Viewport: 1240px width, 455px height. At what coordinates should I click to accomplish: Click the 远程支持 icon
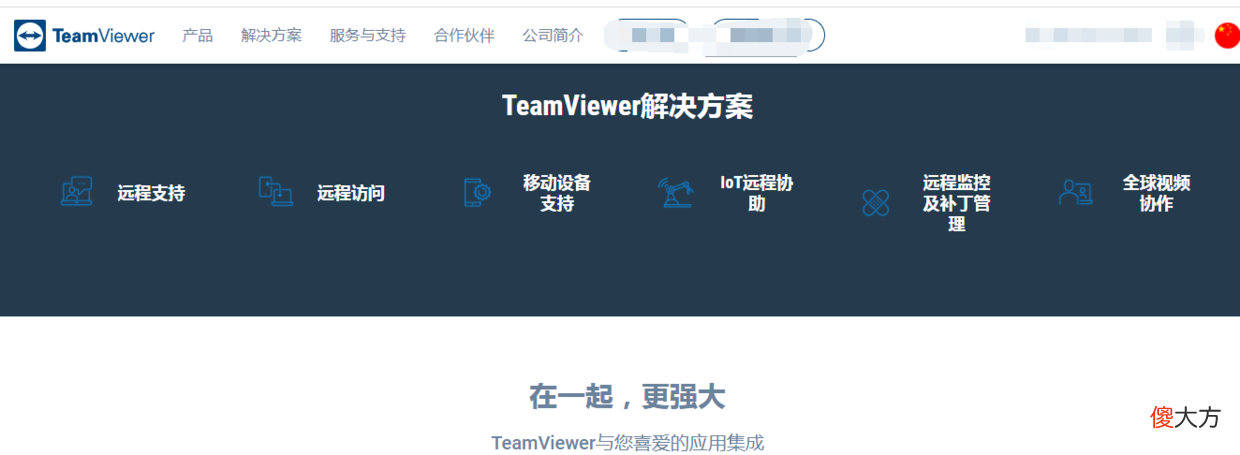coord(76,192)
